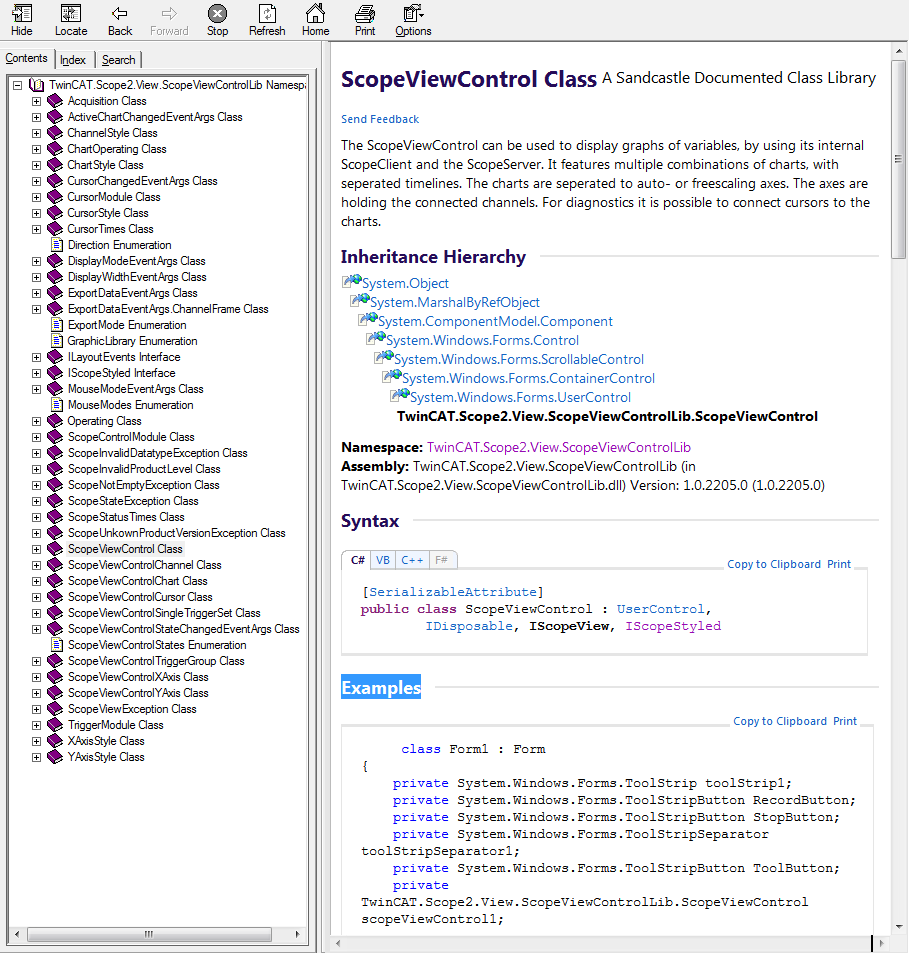Expand the IScopeStyled Interface node
Image resolution: width=909 pixels, height=953 pixels.
pyautogui.click(x=36, y=373)
